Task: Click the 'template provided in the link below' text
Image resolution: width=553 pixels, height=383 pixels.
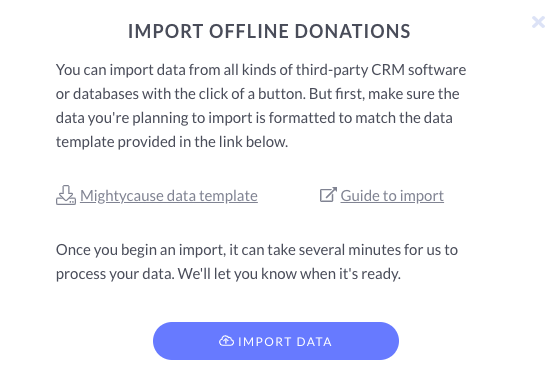Action: [172, 142]
